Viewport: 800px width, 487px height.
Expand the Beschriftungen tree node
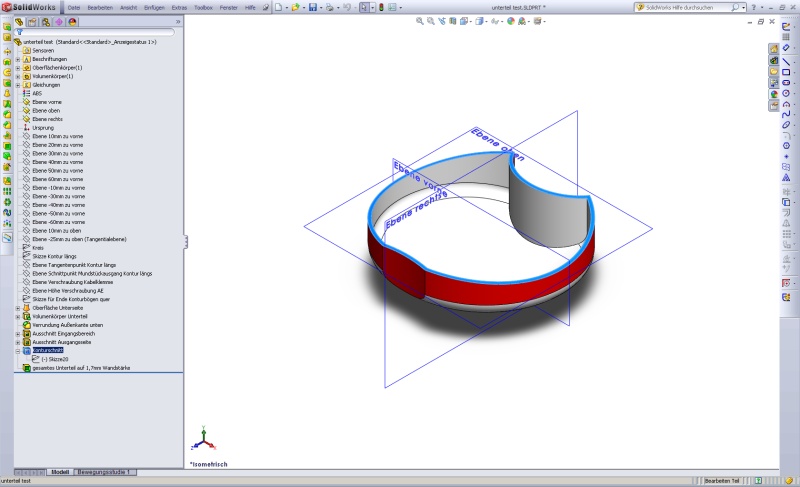pyautogui.click(x=17, y=59)
